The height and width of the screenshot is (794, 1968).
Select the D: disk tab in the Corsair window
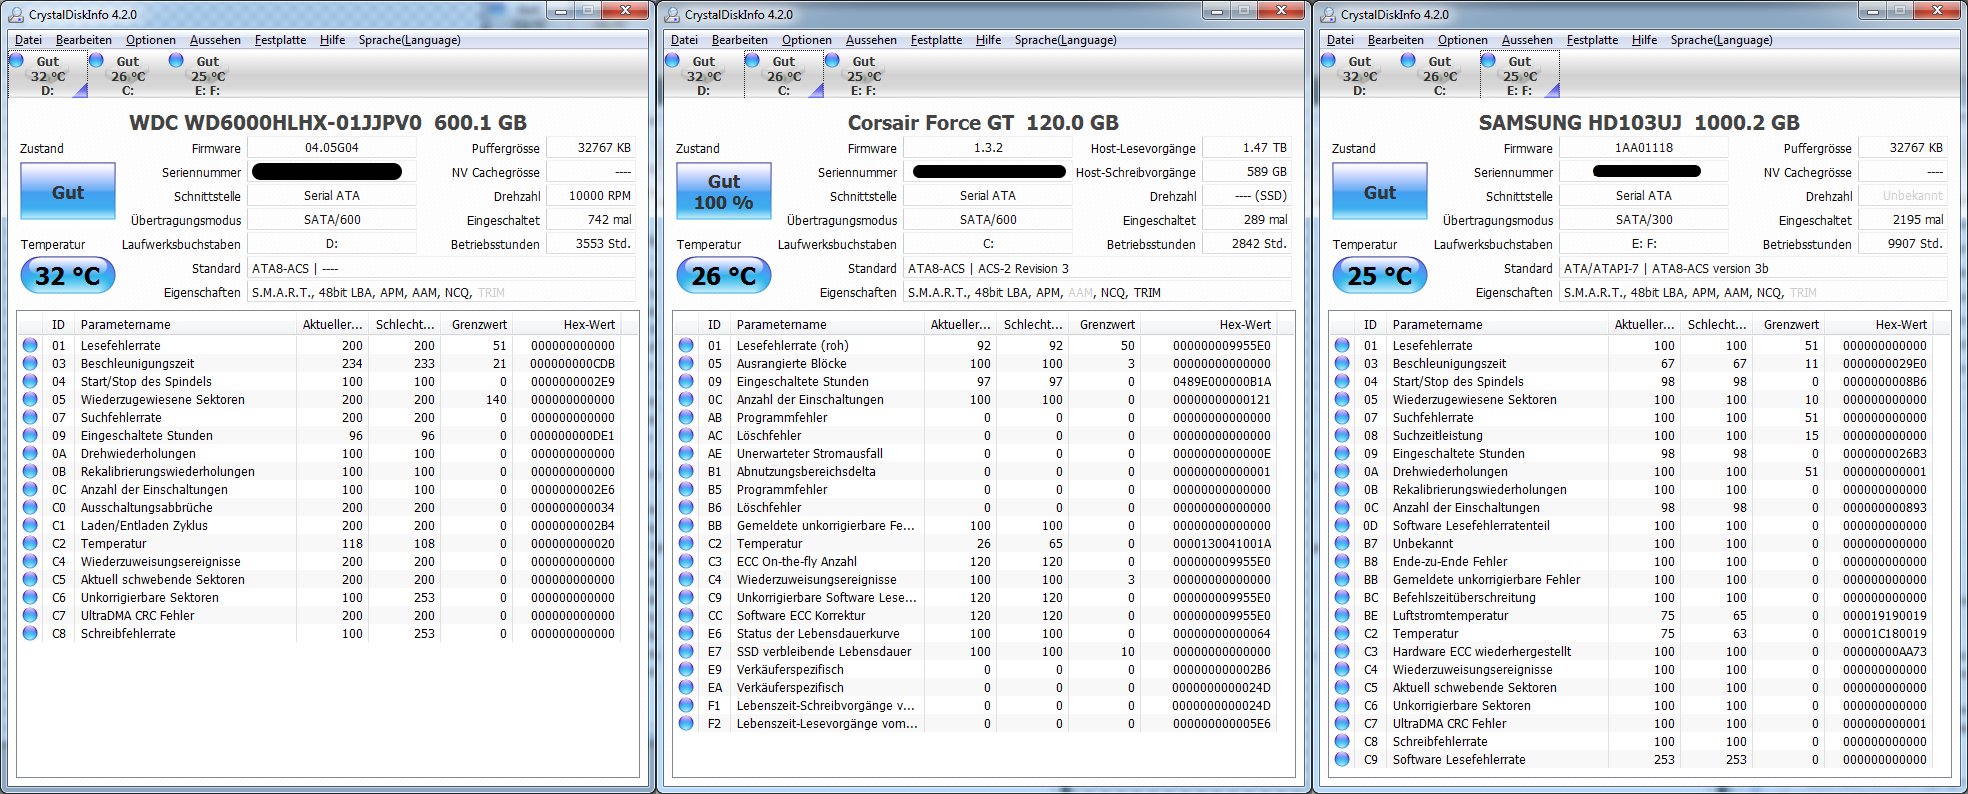[704, 75]
